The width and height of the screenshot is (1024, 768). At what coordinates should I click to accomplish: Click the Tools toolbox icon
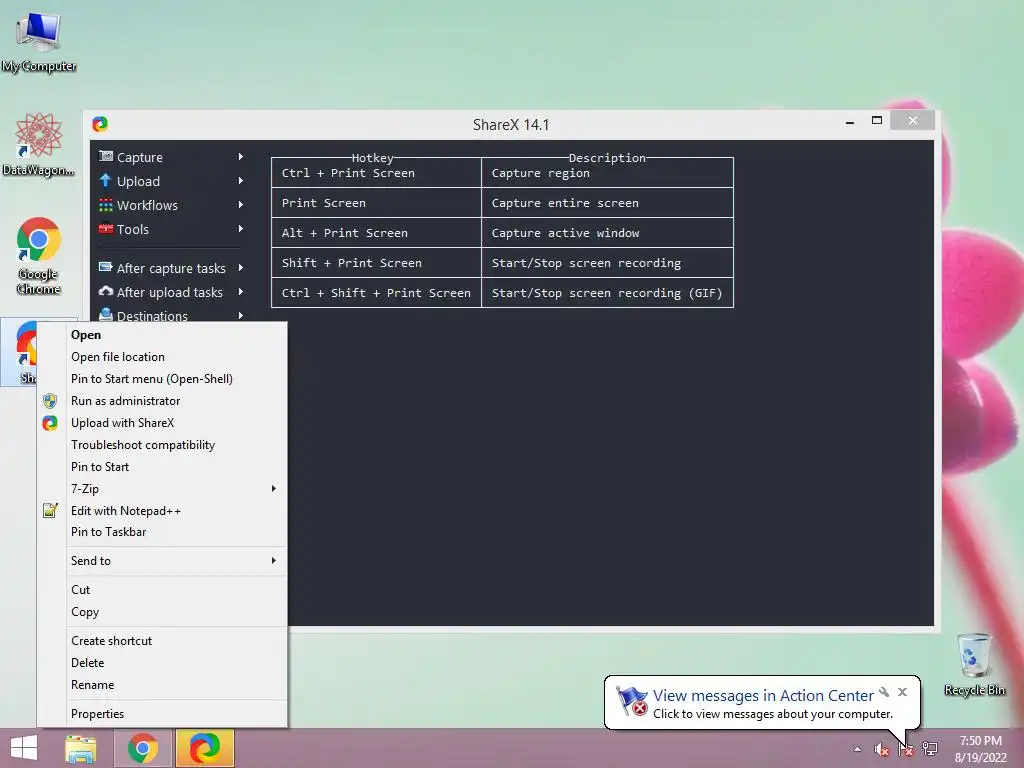click(106, 229)
